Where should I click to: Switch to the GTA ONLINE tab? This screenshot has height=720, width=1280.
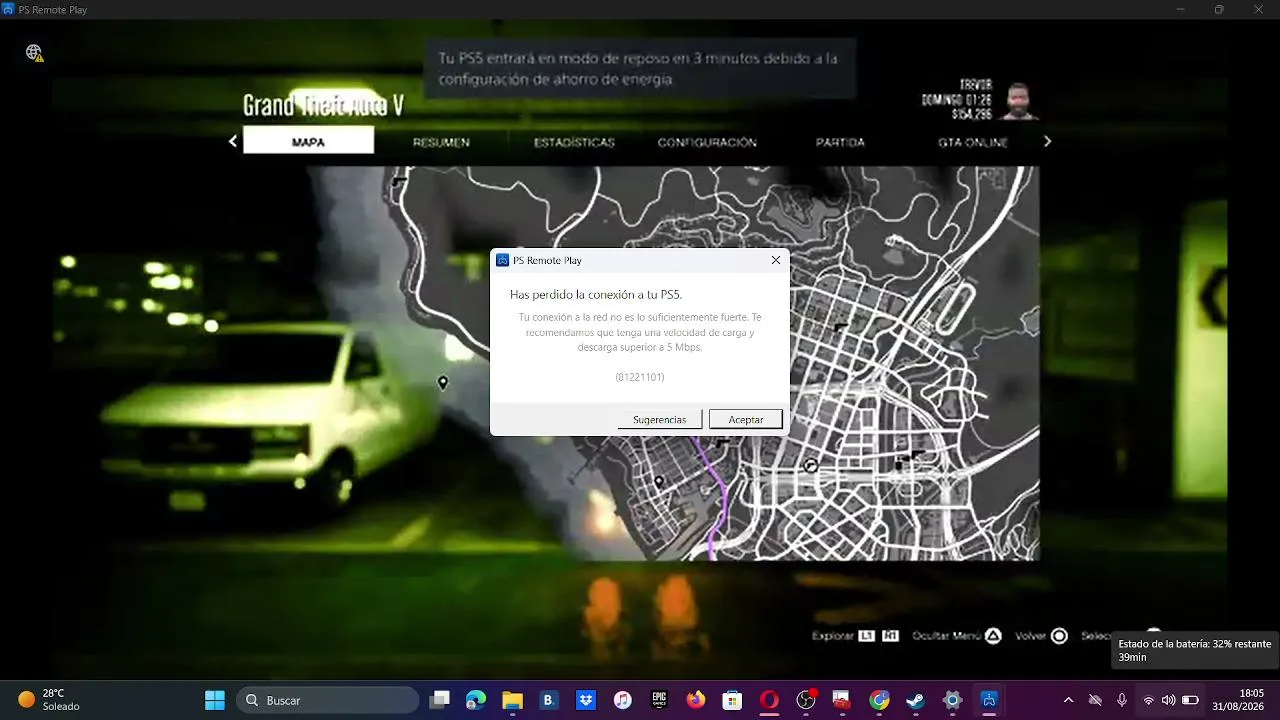[973, 142]
